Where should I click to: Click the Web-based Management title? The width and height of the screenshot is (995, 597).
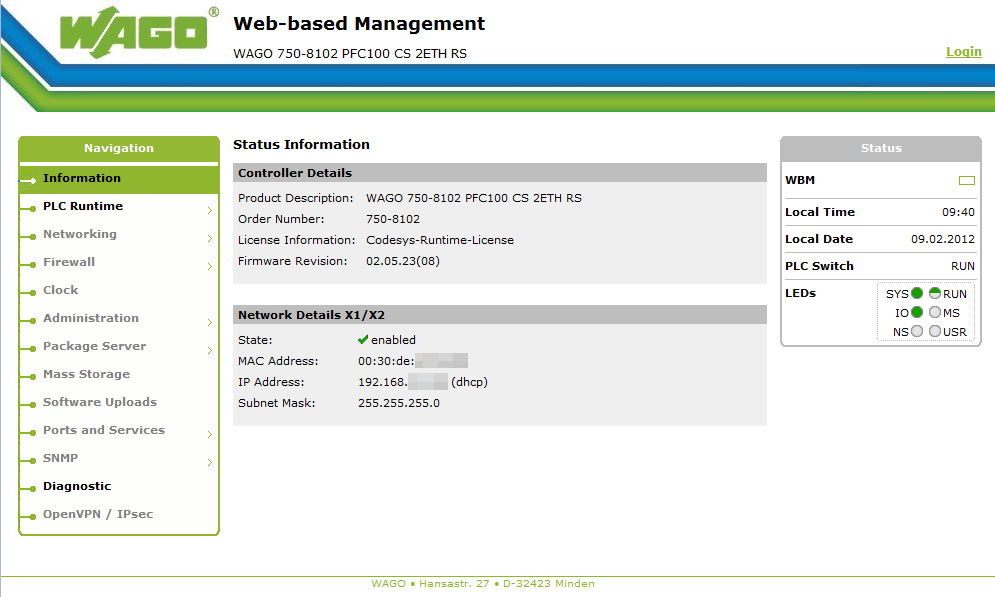point(359,23)
